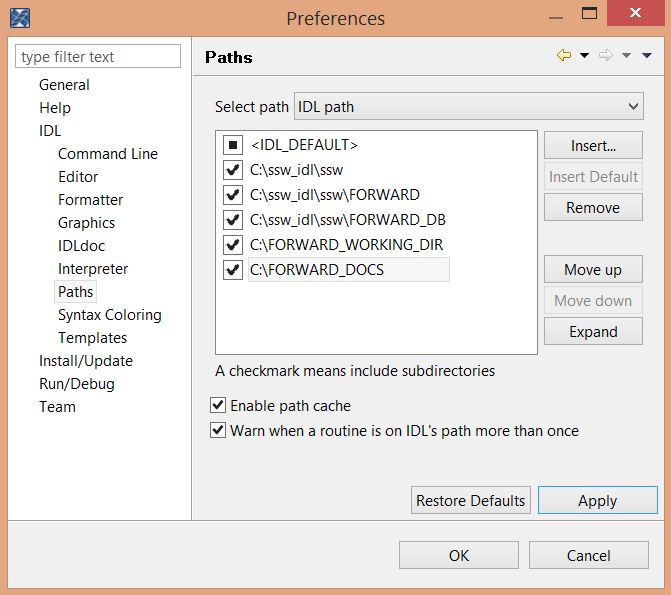Screen dimensions: 671x595
Task: Open the Command Line preferences page
Action: pos(107,154)
